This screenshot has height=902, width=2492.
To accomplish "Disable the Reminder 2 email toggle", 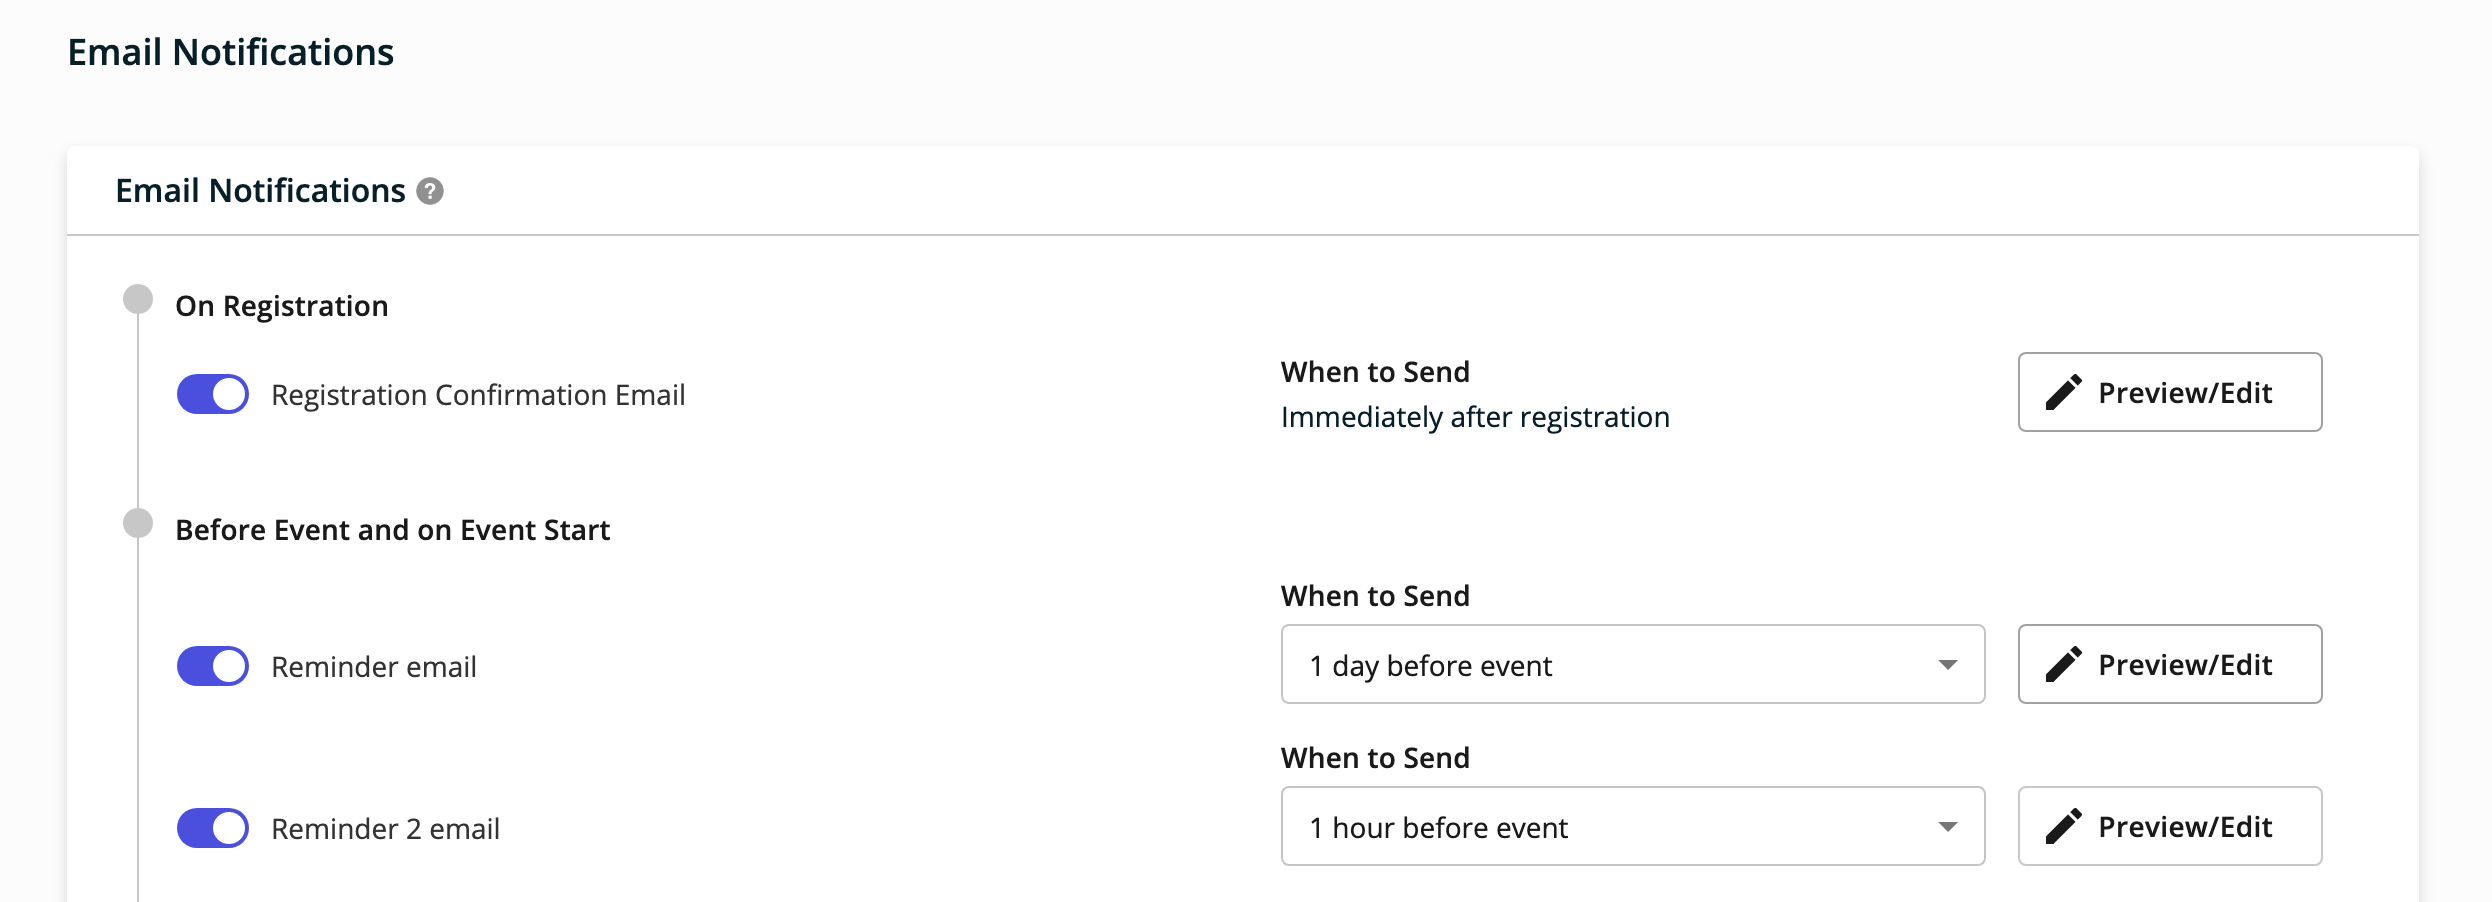I will click(212, 827).
